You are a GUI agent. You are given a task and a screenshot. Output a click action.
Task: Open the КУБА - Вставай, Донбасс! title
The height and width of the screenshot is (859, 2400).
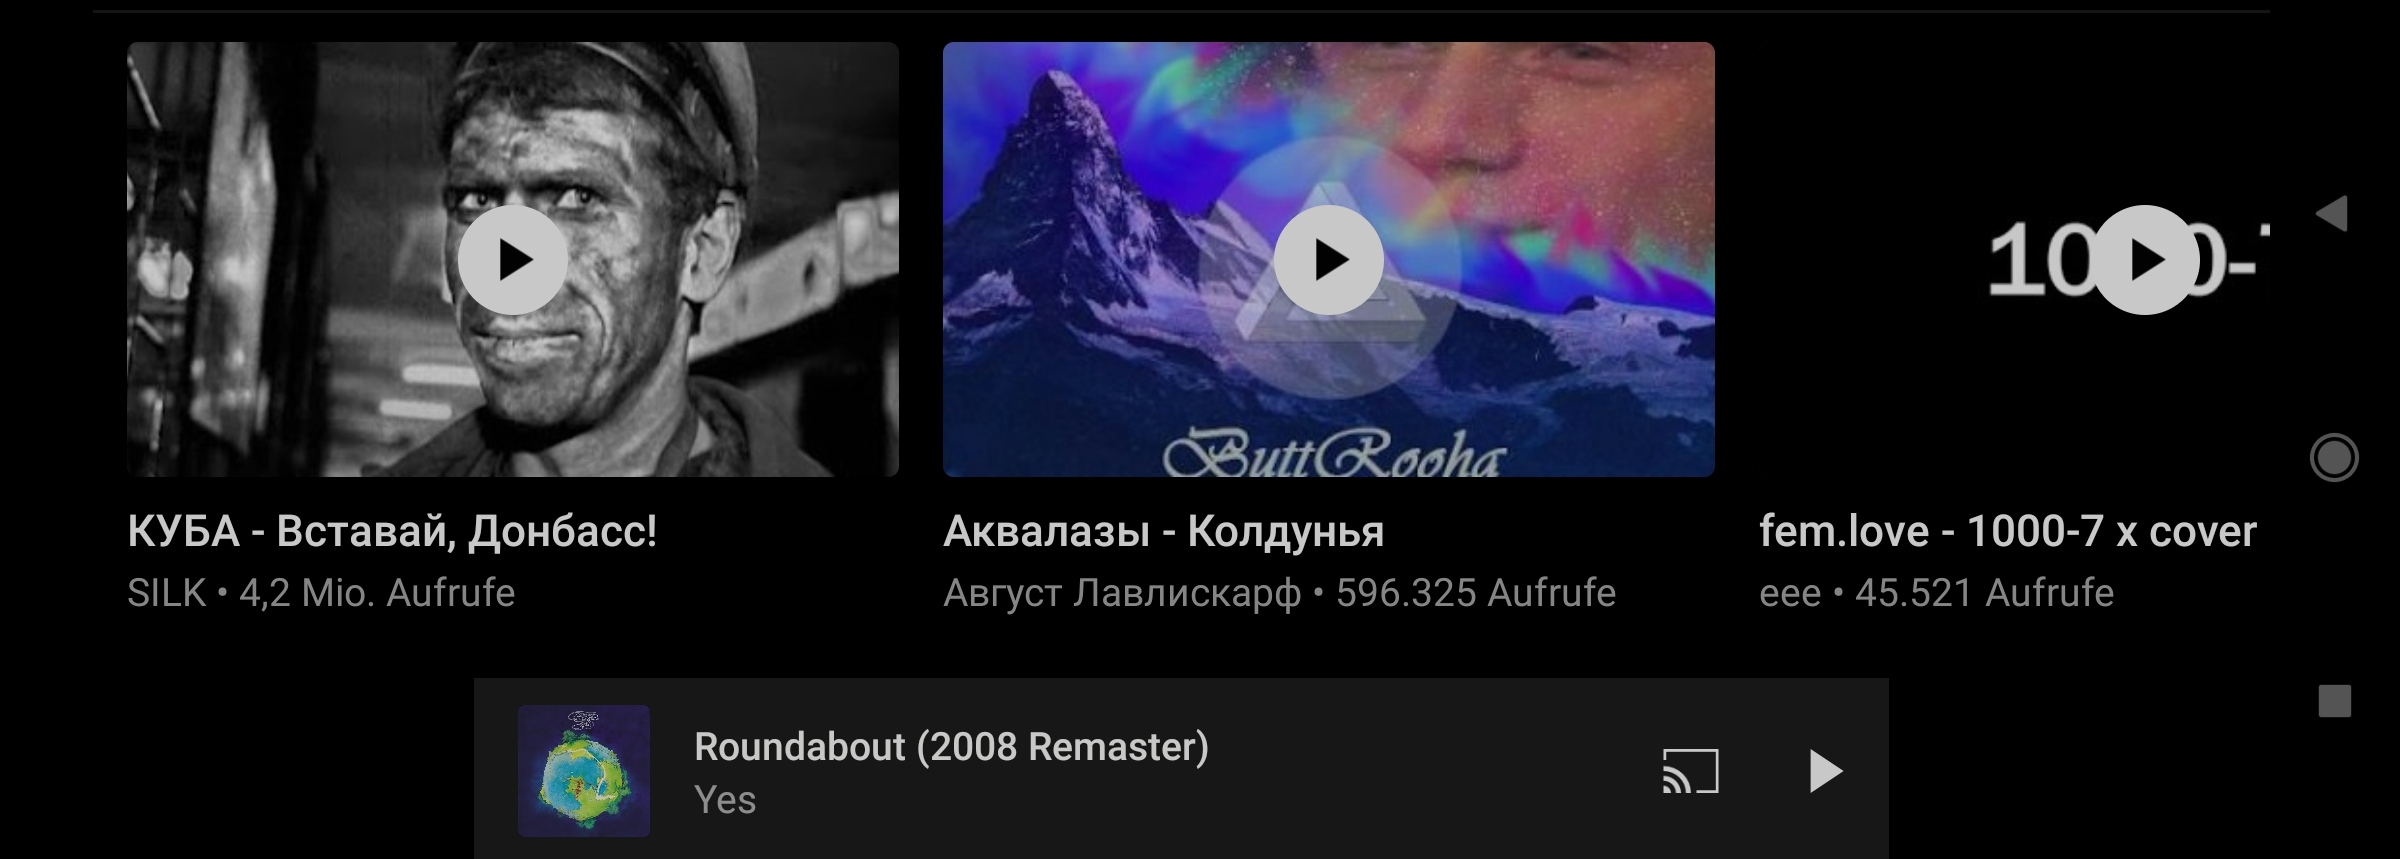click(392, 531)
